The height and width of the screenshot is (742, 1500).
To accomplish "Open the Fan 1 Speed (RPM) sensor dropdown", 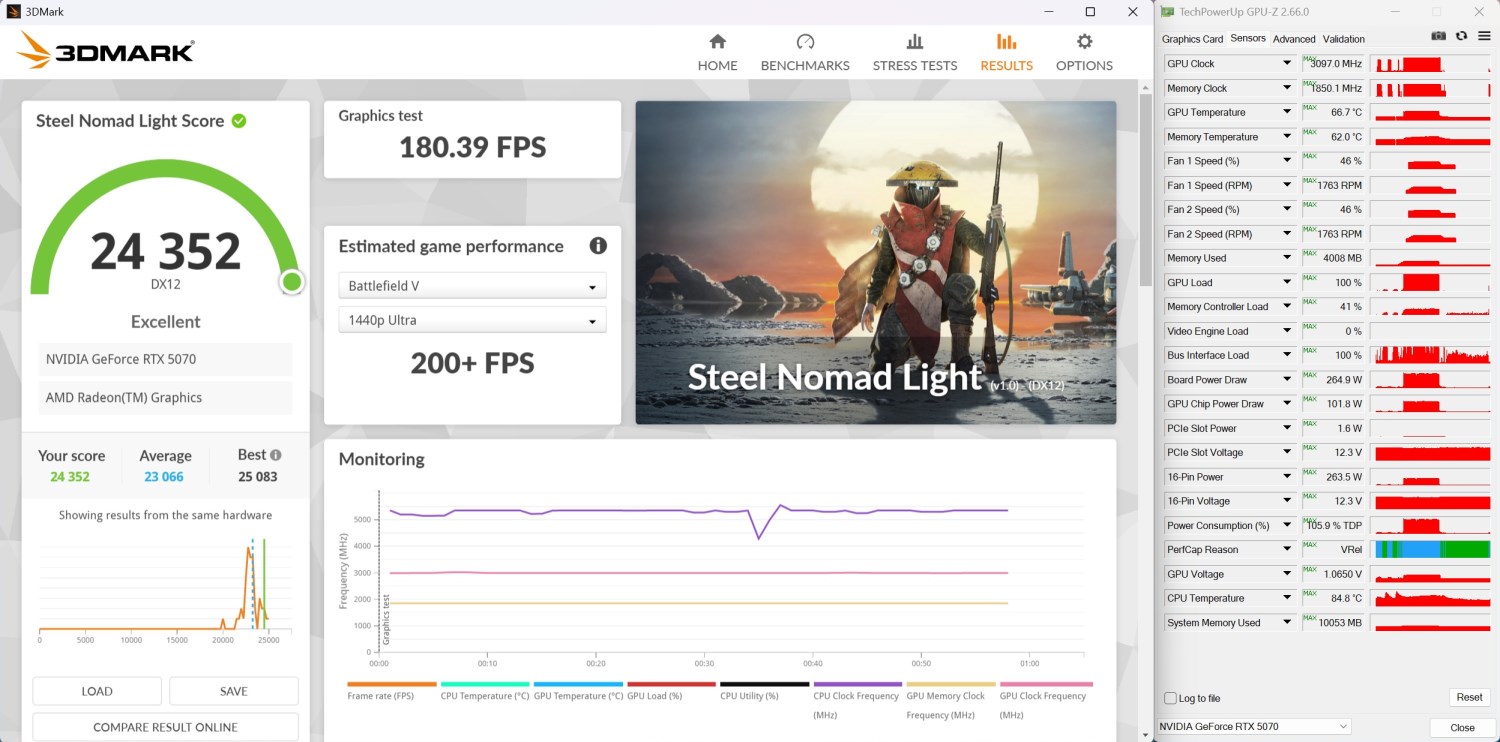I will (1287, 185).
